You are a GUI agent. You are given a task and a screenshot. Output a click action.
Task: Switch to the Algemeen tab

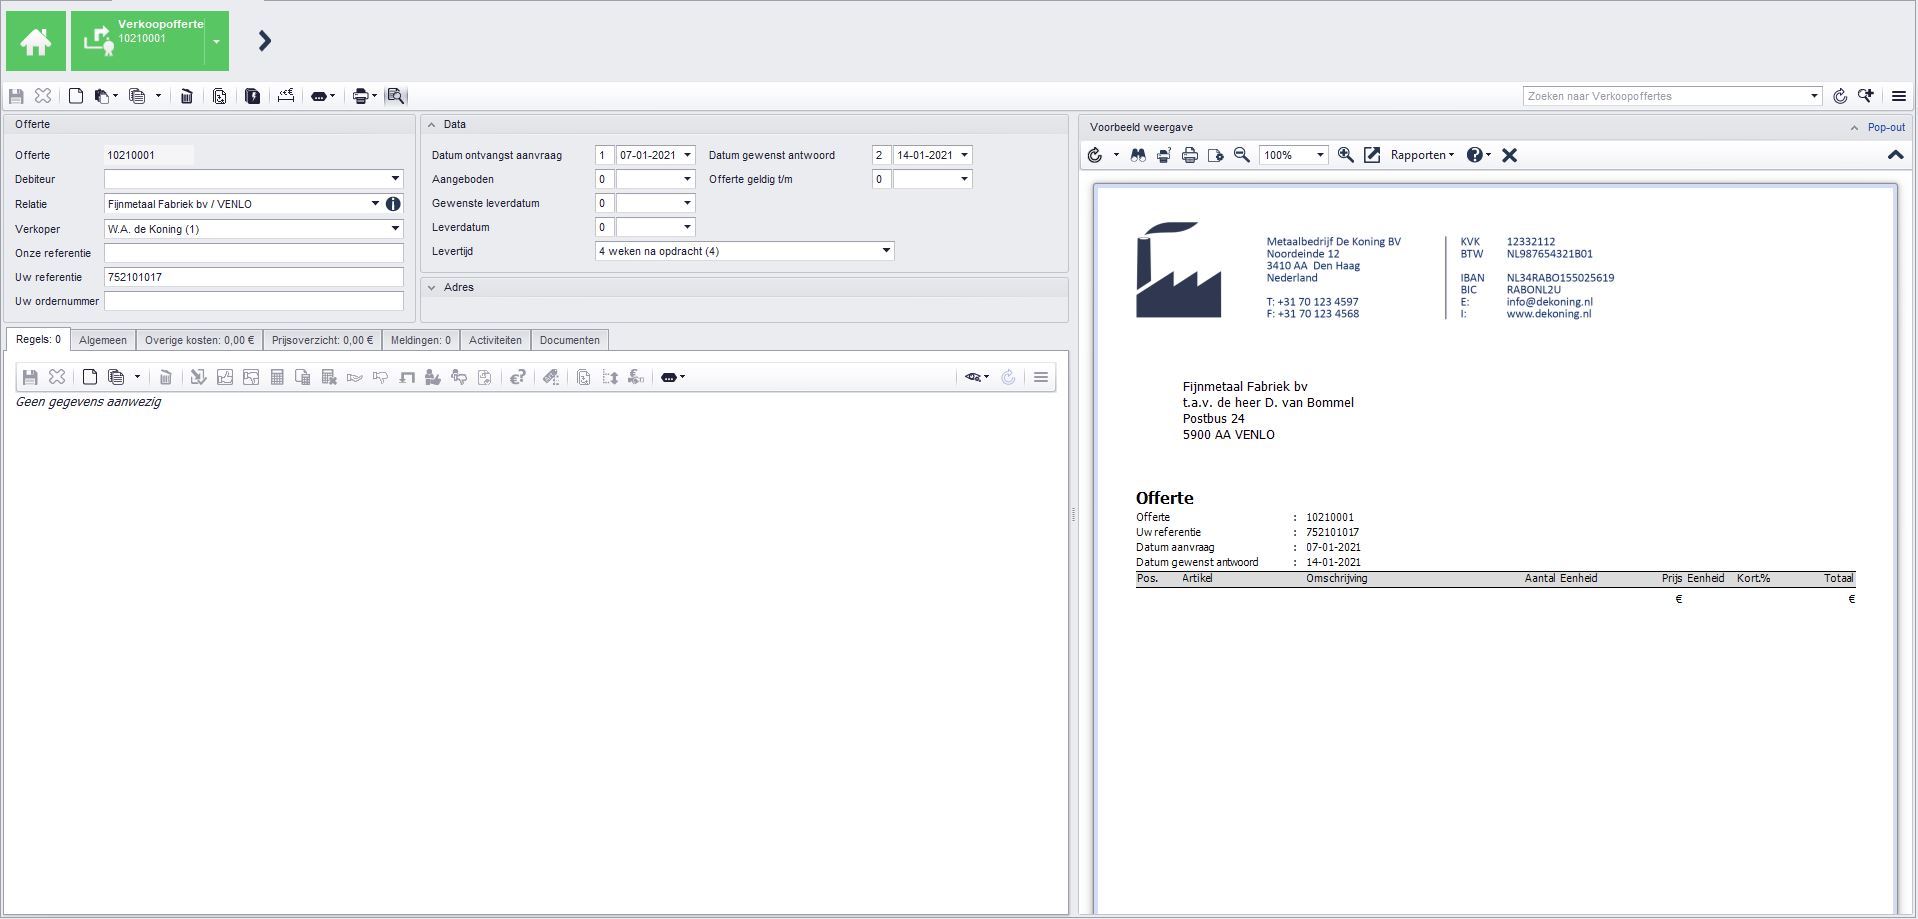pyautogui.click(x=103, y=340)
